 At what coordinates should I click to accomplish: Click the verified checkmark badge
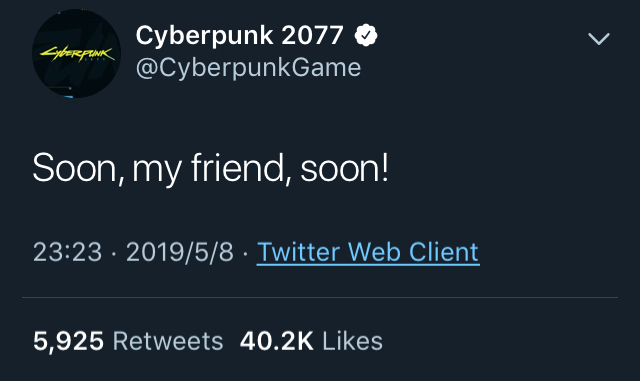(x=366, y=35)
